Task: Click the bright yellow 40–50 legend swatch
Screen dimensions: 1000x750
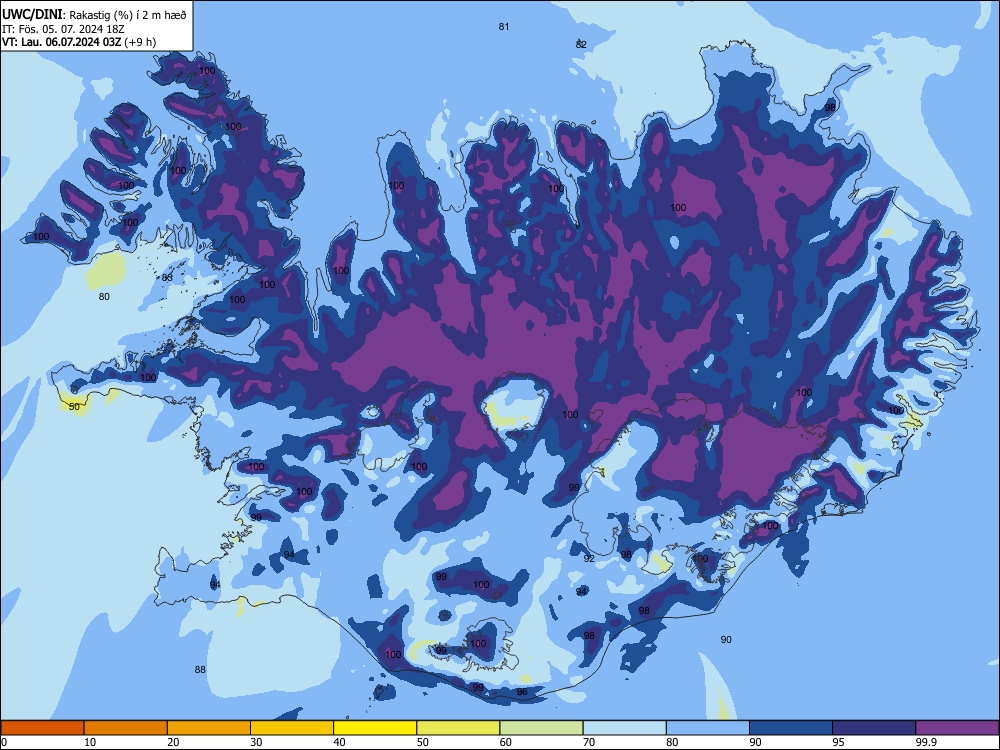Action: 375,728
